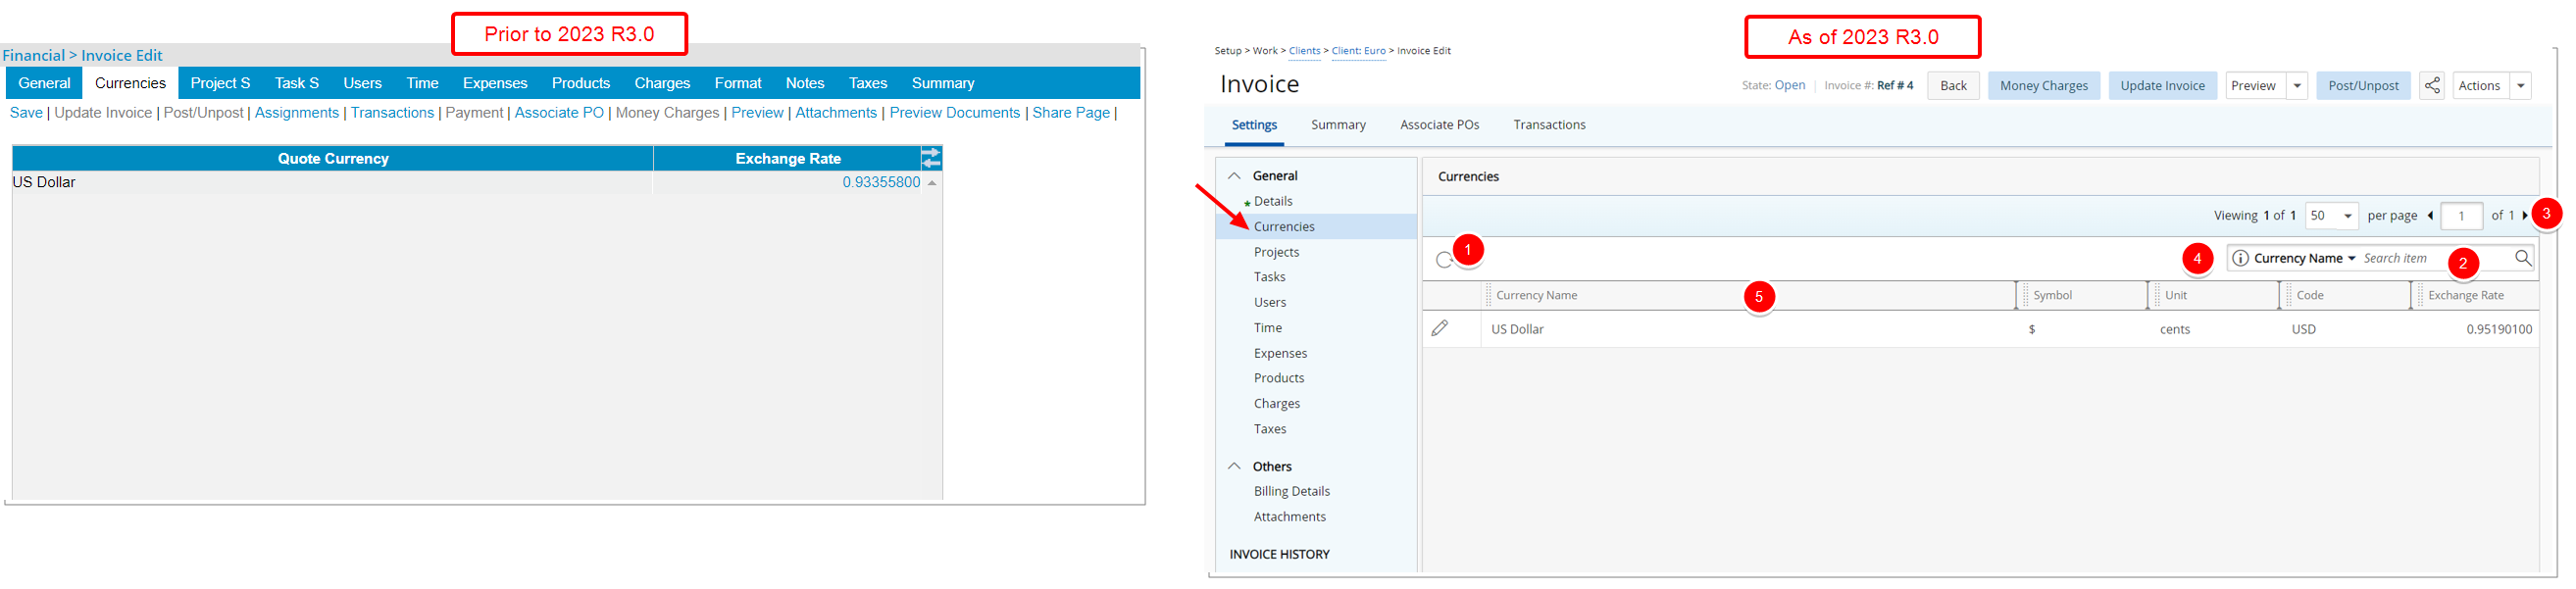Select the Settings tab in new Invoice
Screen dimensions: 2576x589
pos(1254,125)
